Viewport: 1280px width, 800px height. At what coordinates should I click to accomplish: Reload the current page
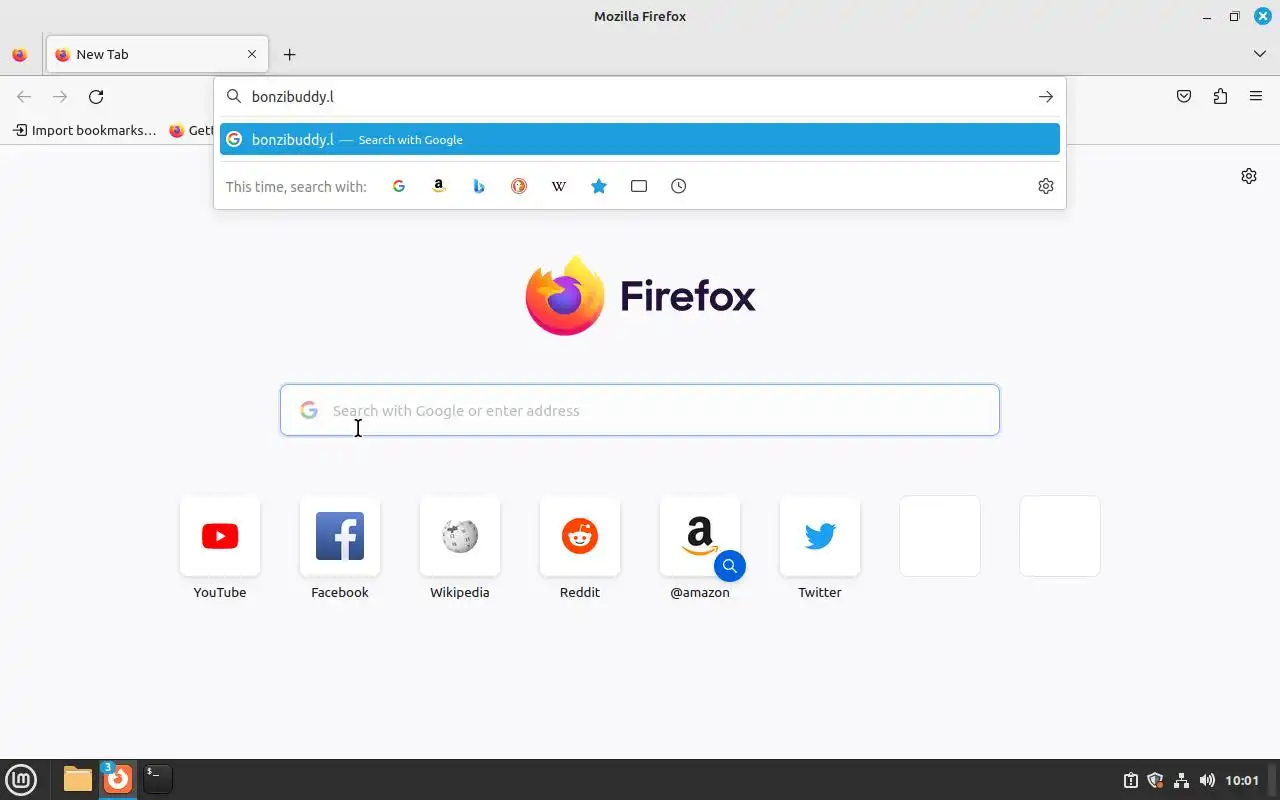[96, 97]
